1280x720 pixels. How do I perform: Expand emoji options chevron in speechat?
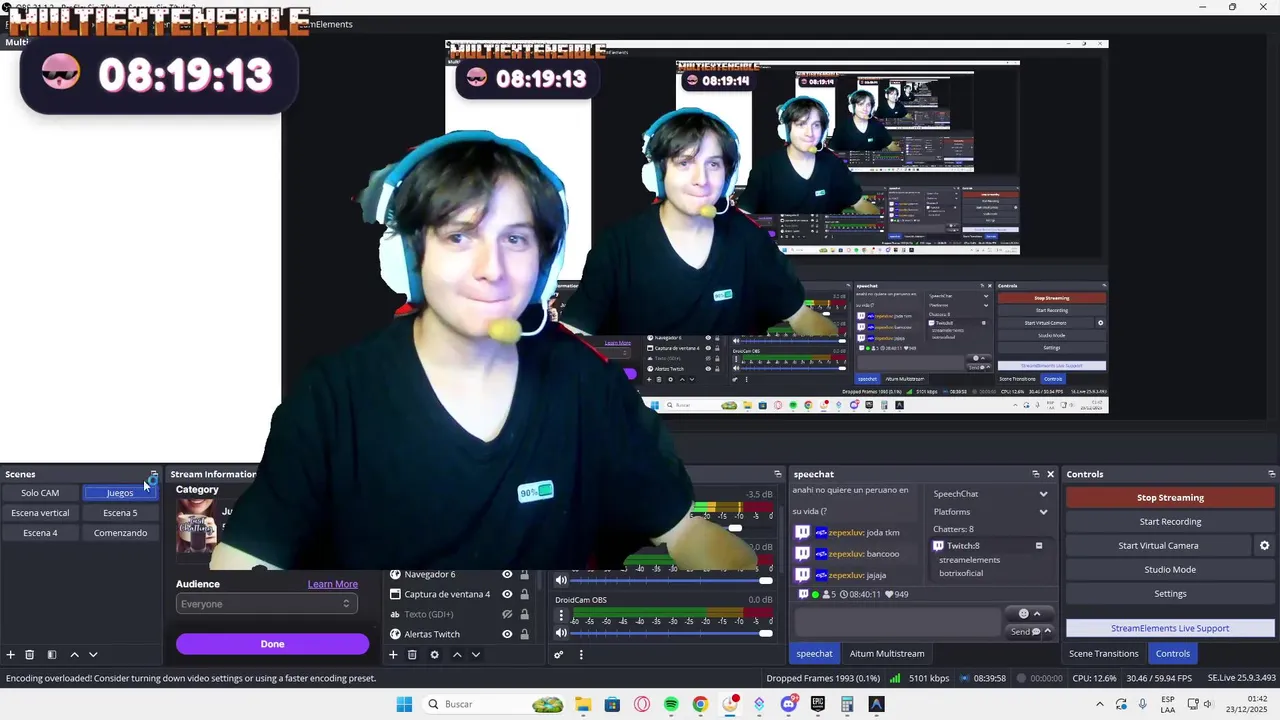click(1037, 614)
